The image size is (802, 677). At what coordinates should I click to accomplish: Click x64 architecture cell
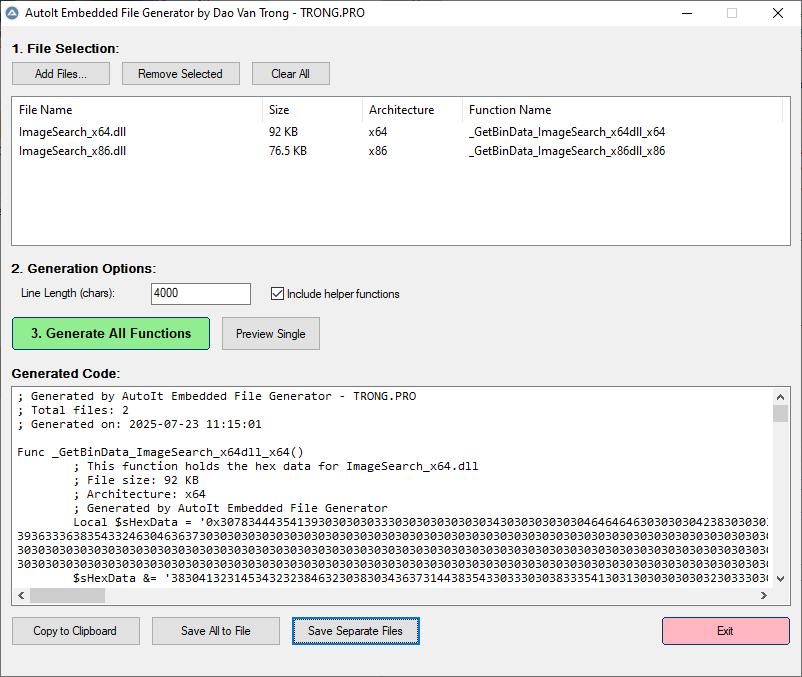[x=378, y=132]
